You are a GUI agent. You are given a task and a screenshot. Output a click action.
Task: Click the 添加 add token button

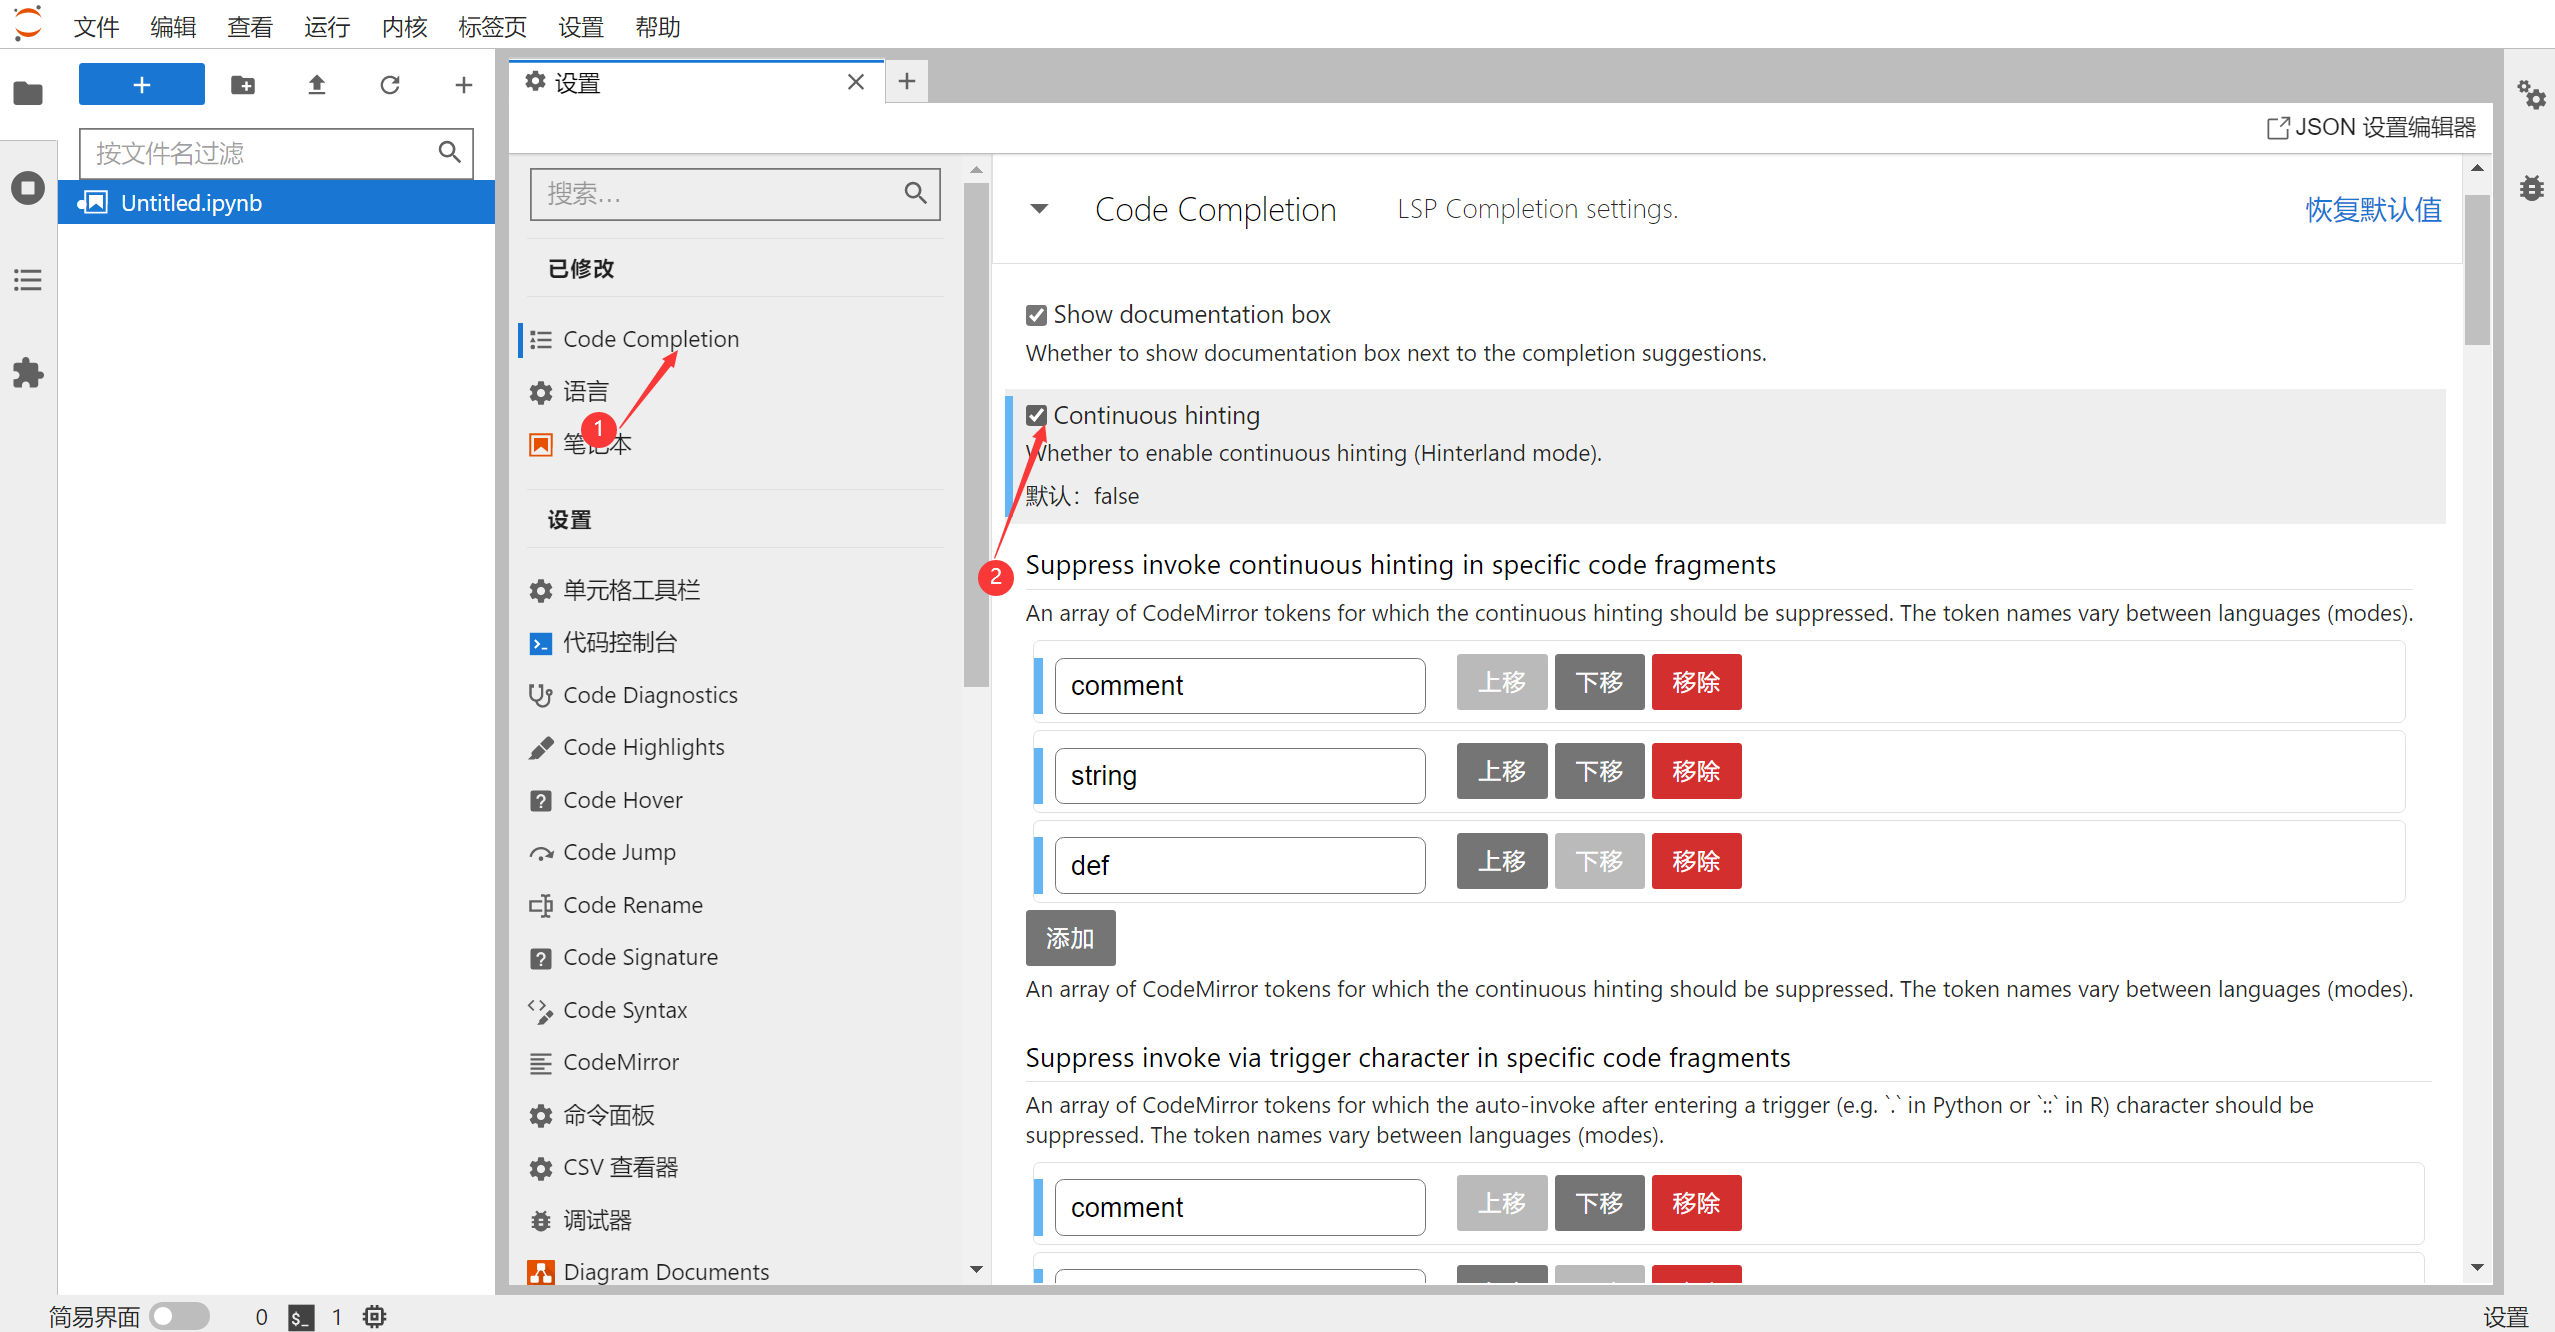pyautogui.click(x=1070, y=938)
